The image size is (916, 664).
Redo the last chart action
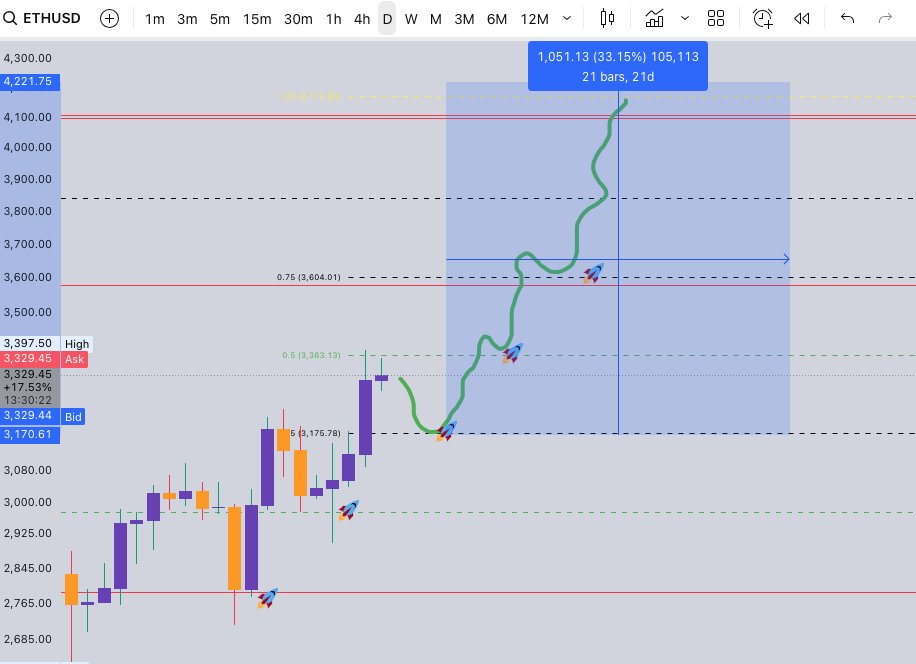tap(886, 18)
